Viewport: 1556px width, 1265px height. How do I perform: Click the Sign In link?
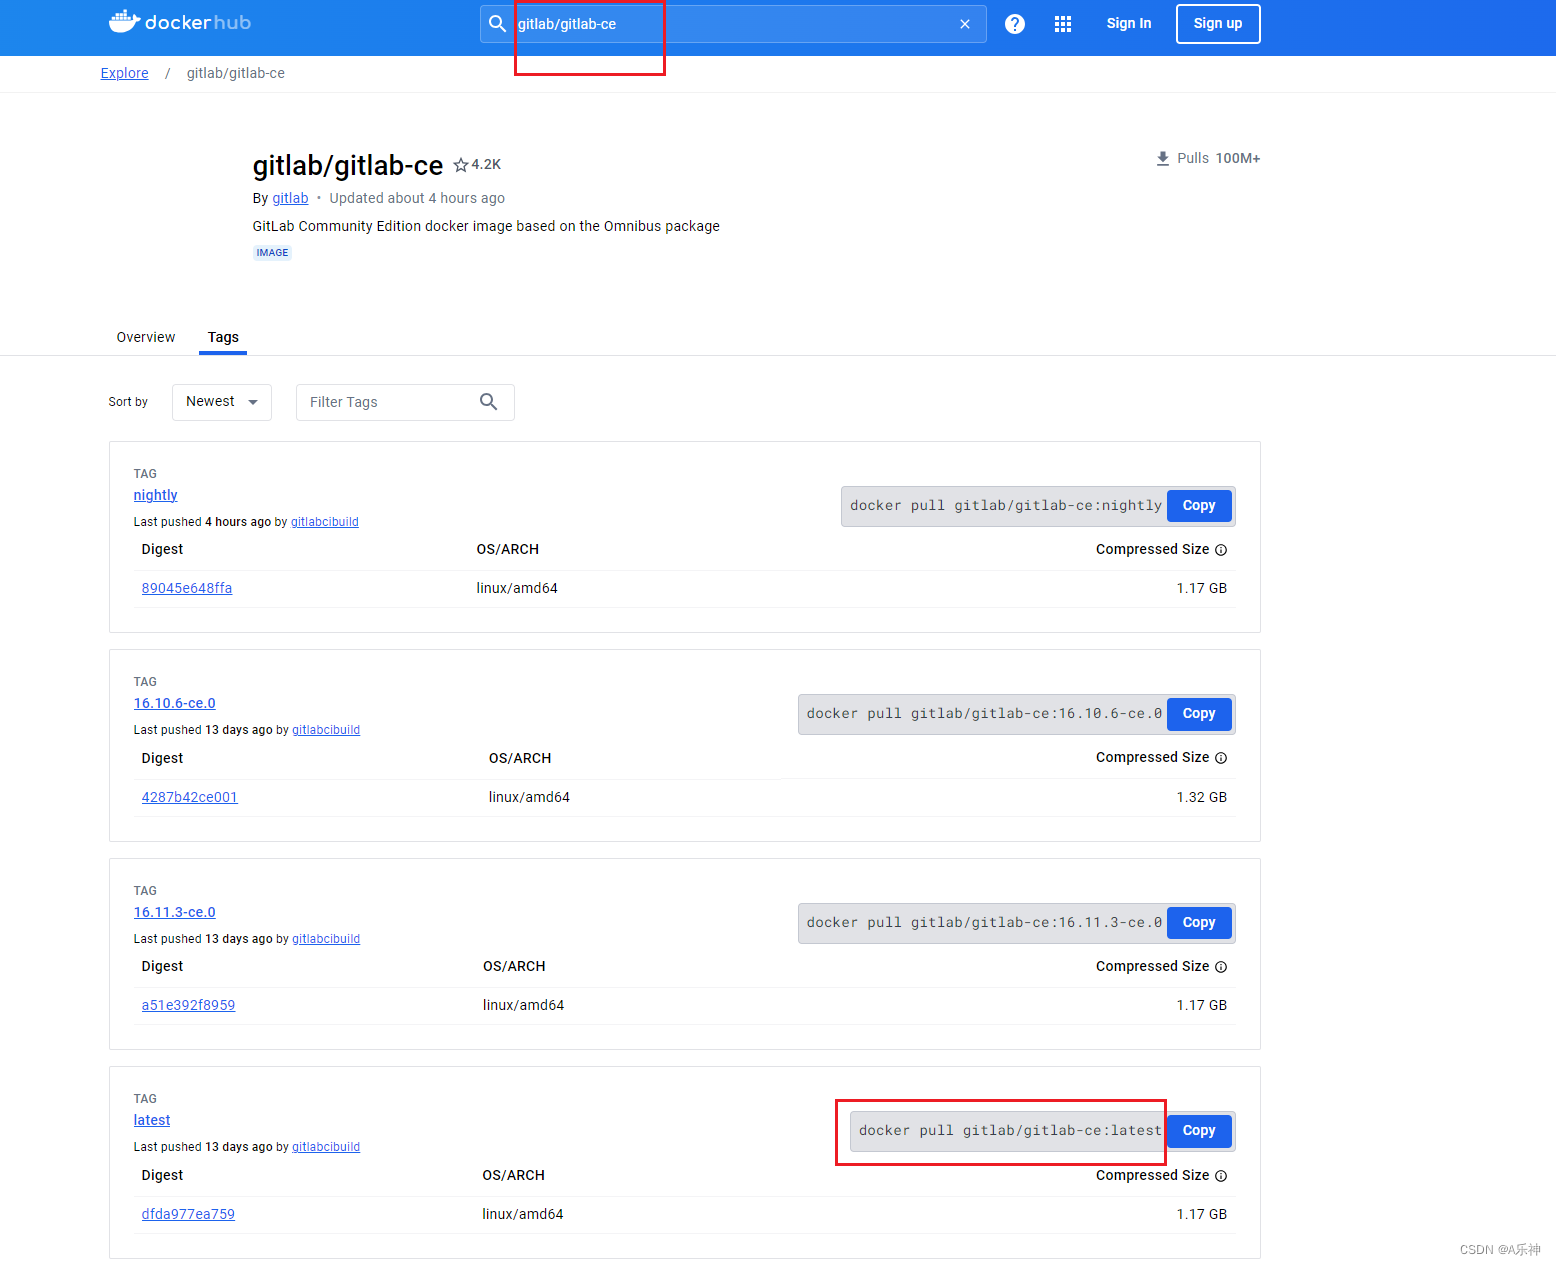click(x=1129, y=23)
